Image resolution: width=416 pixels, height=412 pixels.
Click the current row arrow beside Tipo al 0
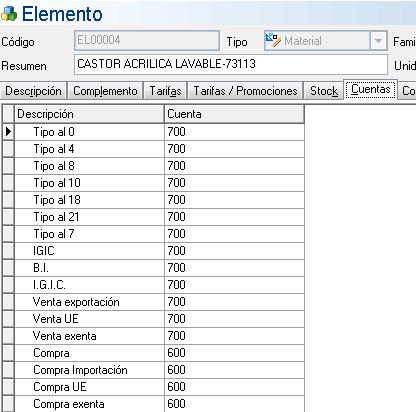click(8, 132)
